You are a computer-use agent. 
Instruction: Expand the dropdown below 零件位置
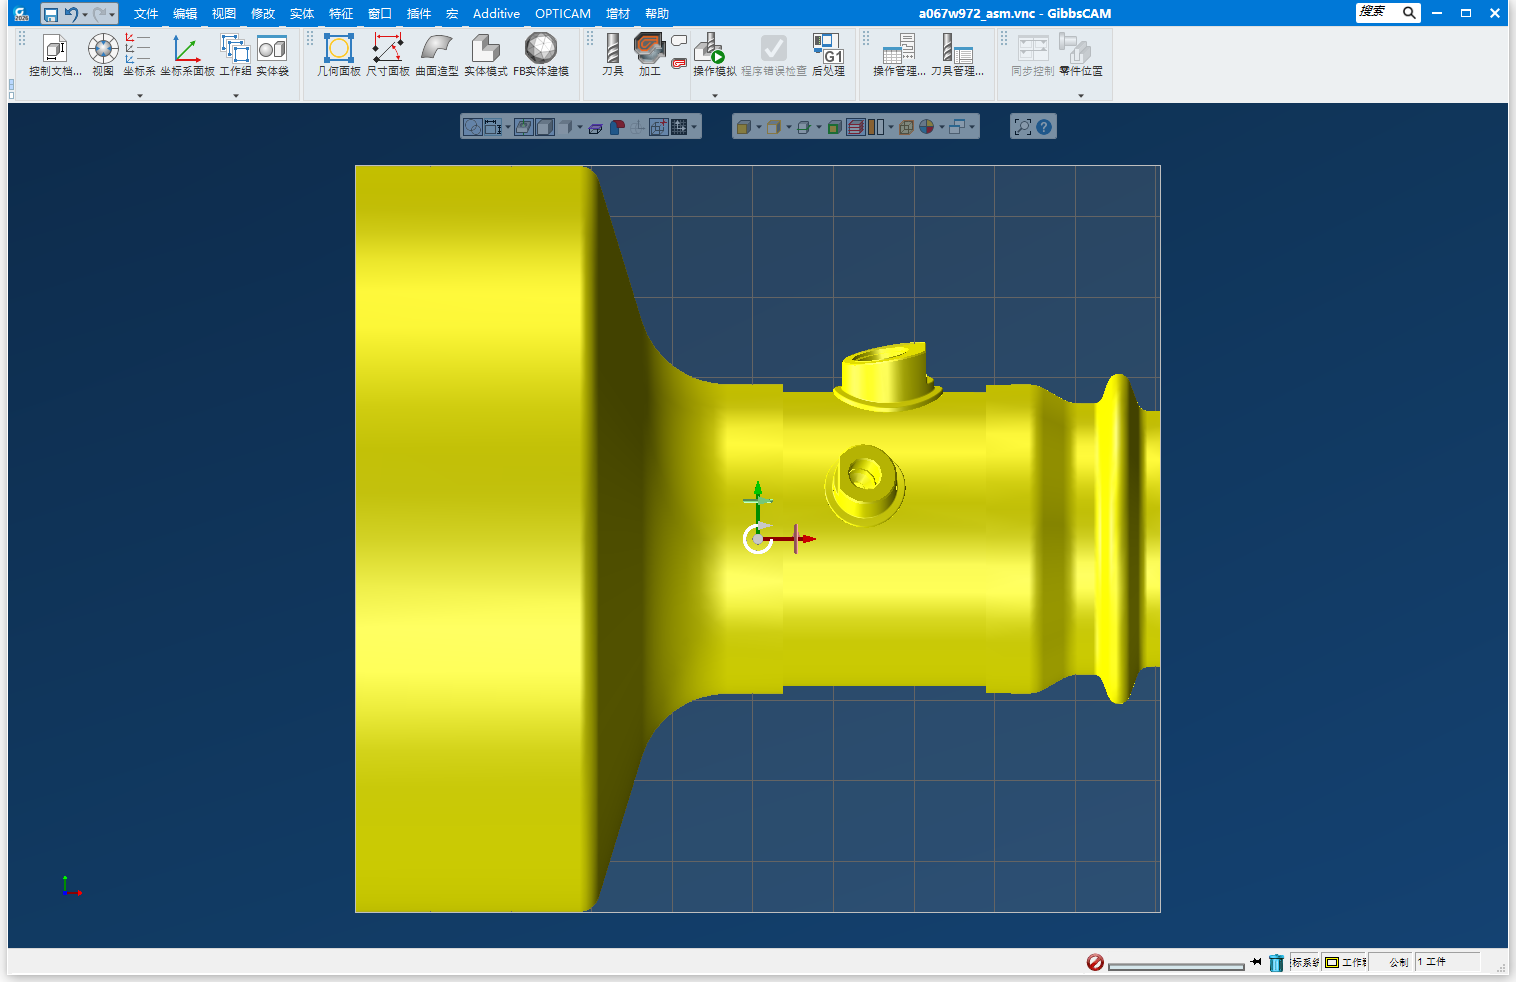tap(1081, 96)
